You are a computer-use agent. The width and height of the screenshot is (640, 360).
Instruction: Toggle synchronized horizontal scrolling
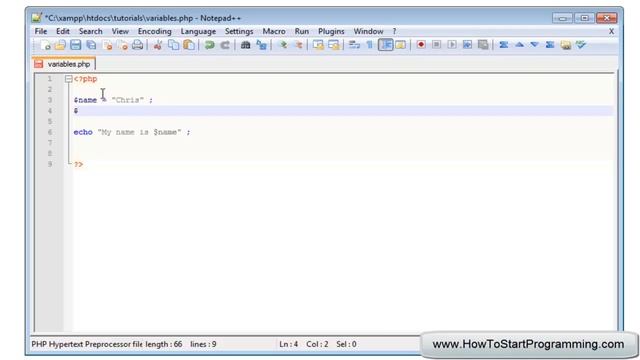(334, 45)
